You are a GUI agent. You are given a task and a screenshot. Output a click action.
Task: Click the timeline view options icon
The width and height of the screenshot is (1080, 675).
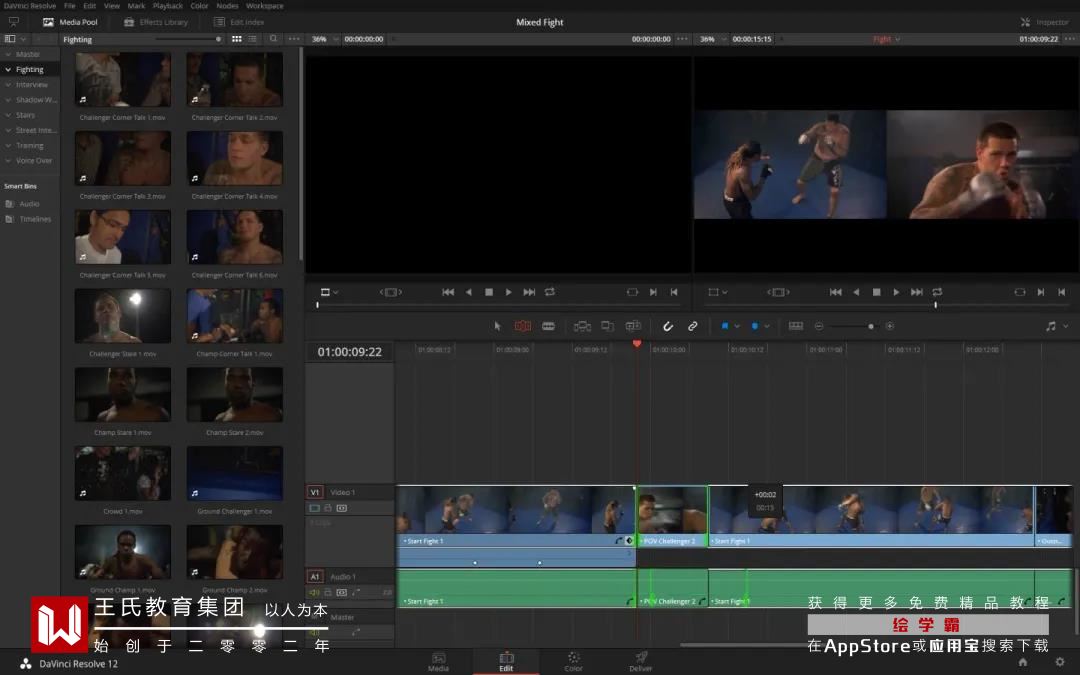(796, 326)
